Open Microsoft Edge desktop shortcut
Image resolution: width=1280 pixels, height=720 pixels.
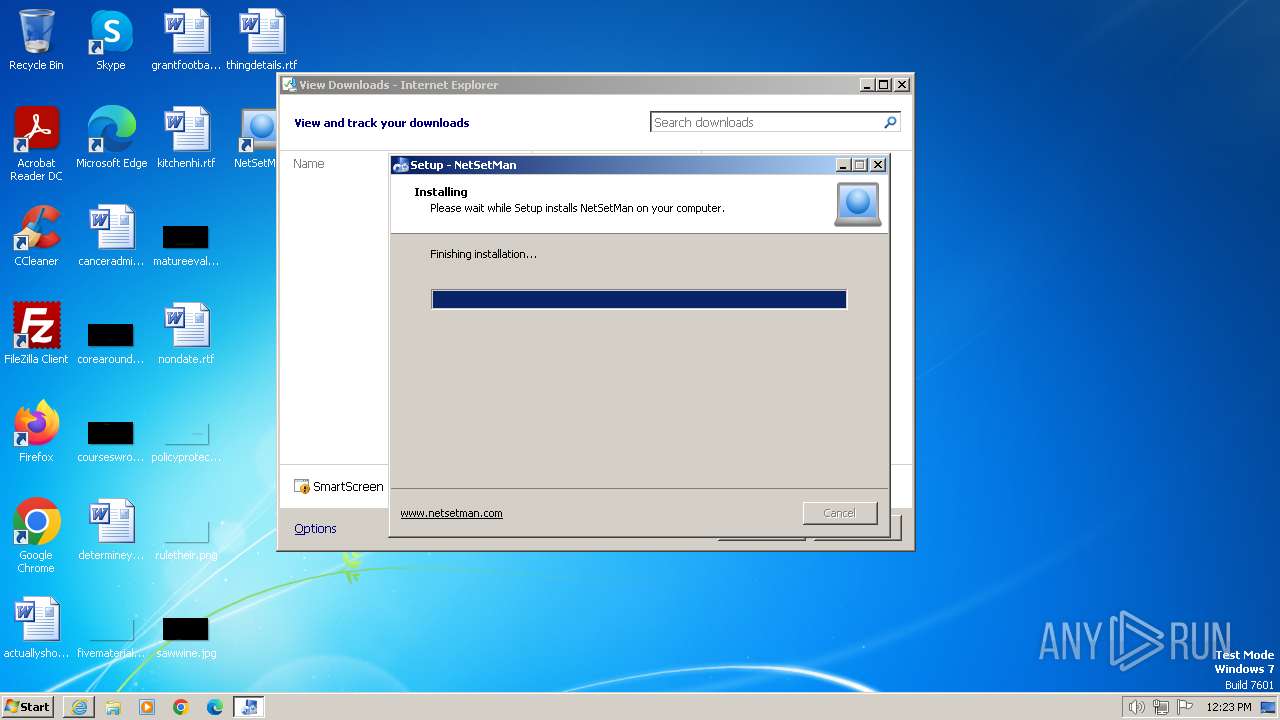111,138
